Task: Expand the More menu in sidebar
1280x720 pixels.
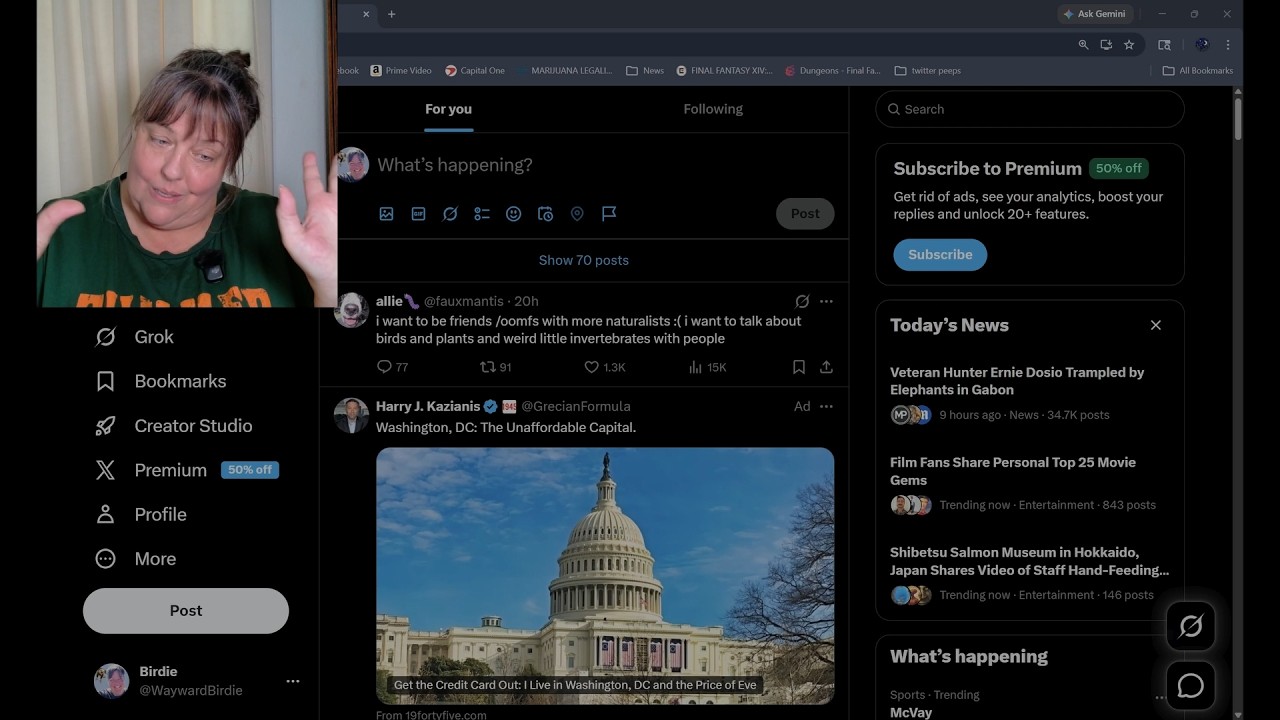Action: click(x=135, y=559)
